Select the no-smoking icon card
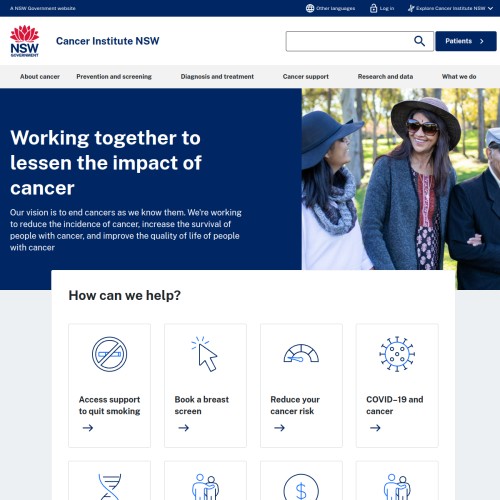 tap(109, 385)
